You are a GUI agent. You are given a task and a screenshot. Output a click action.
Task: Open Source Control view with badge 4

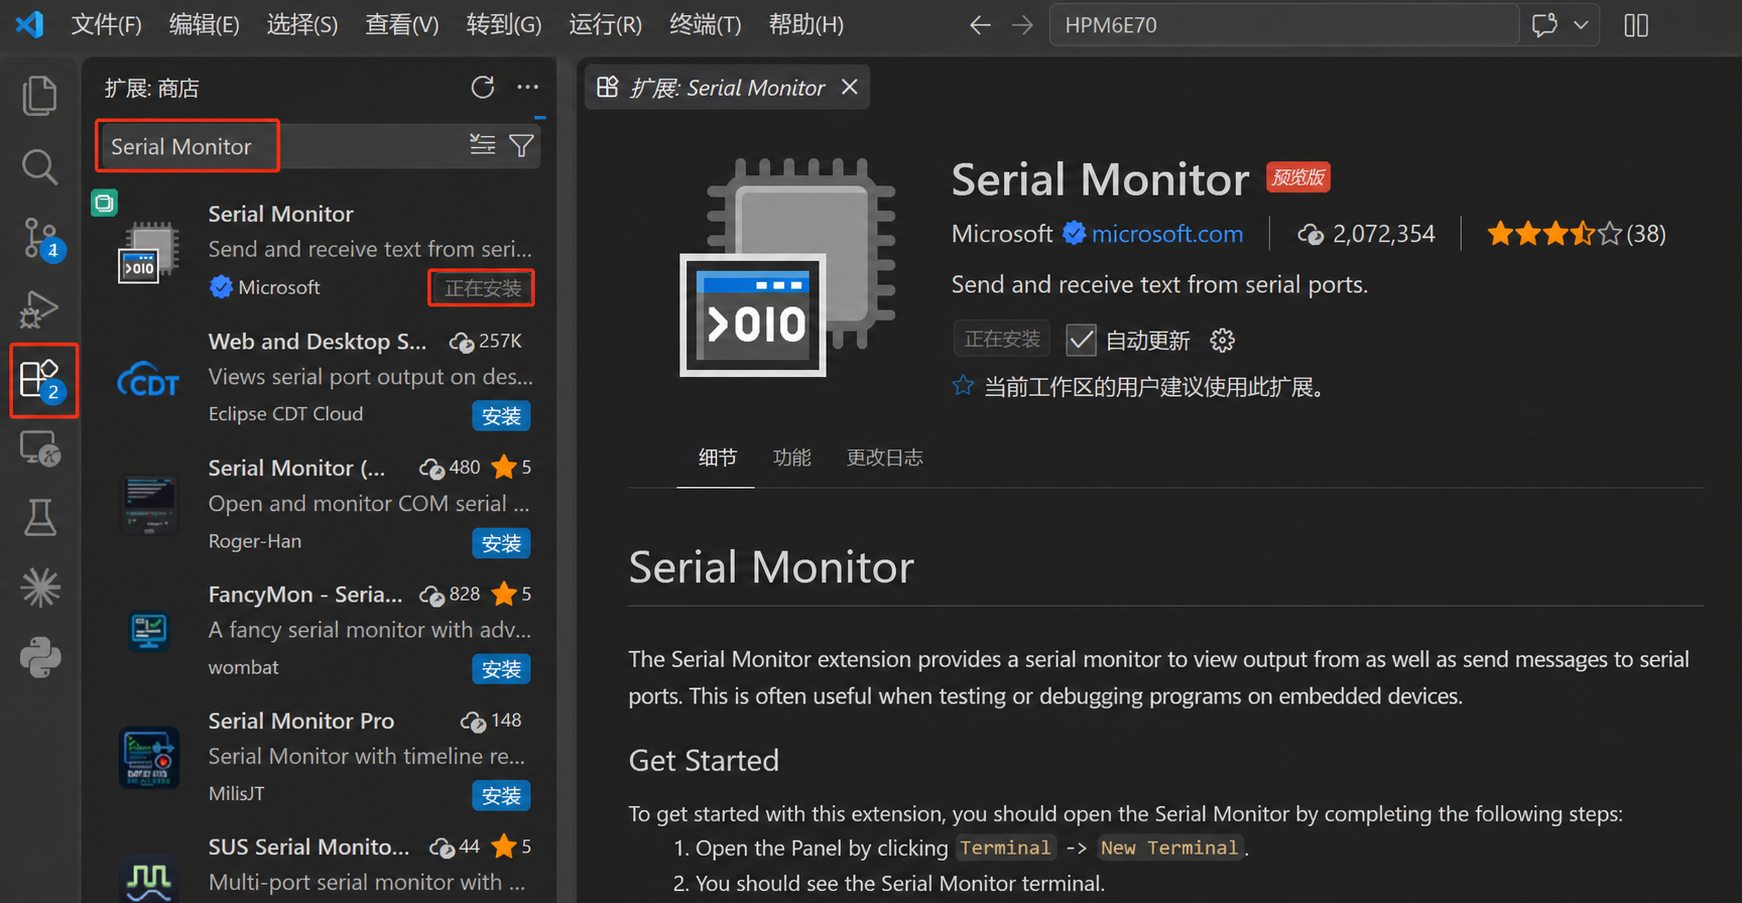tap(42, 239)
